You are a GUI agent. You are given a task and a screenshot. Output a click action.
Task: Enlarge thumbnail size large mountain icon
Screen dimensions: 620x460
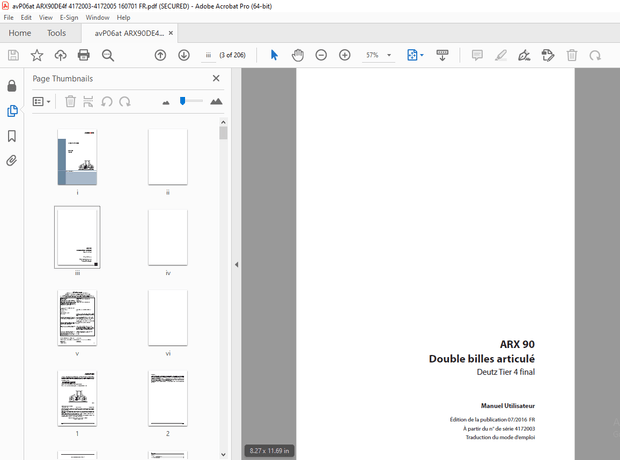pyautogui.click(x=216, y=102)
